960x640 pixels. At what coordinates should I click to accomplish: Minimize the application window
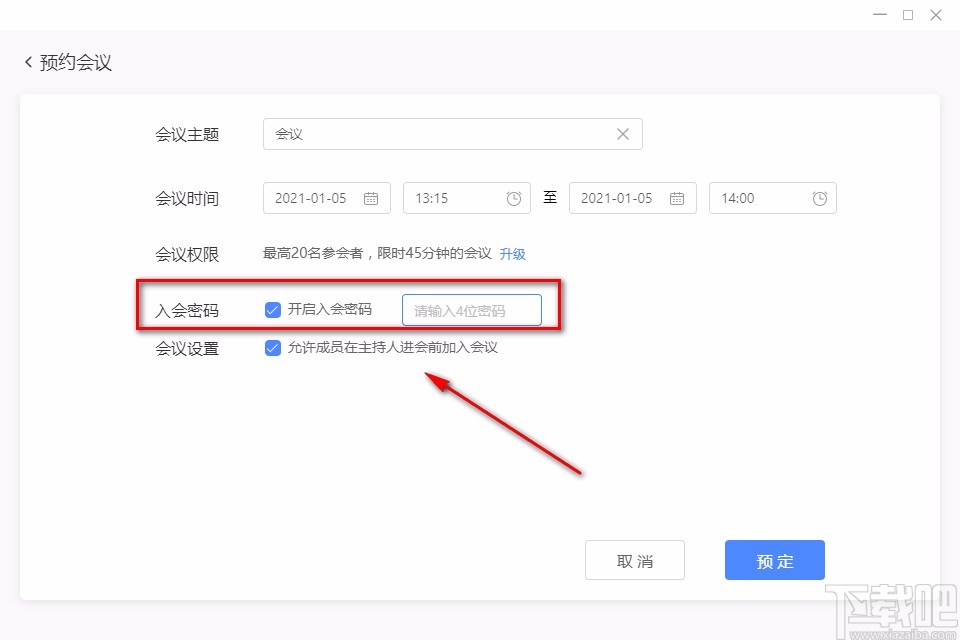[878, 15]
